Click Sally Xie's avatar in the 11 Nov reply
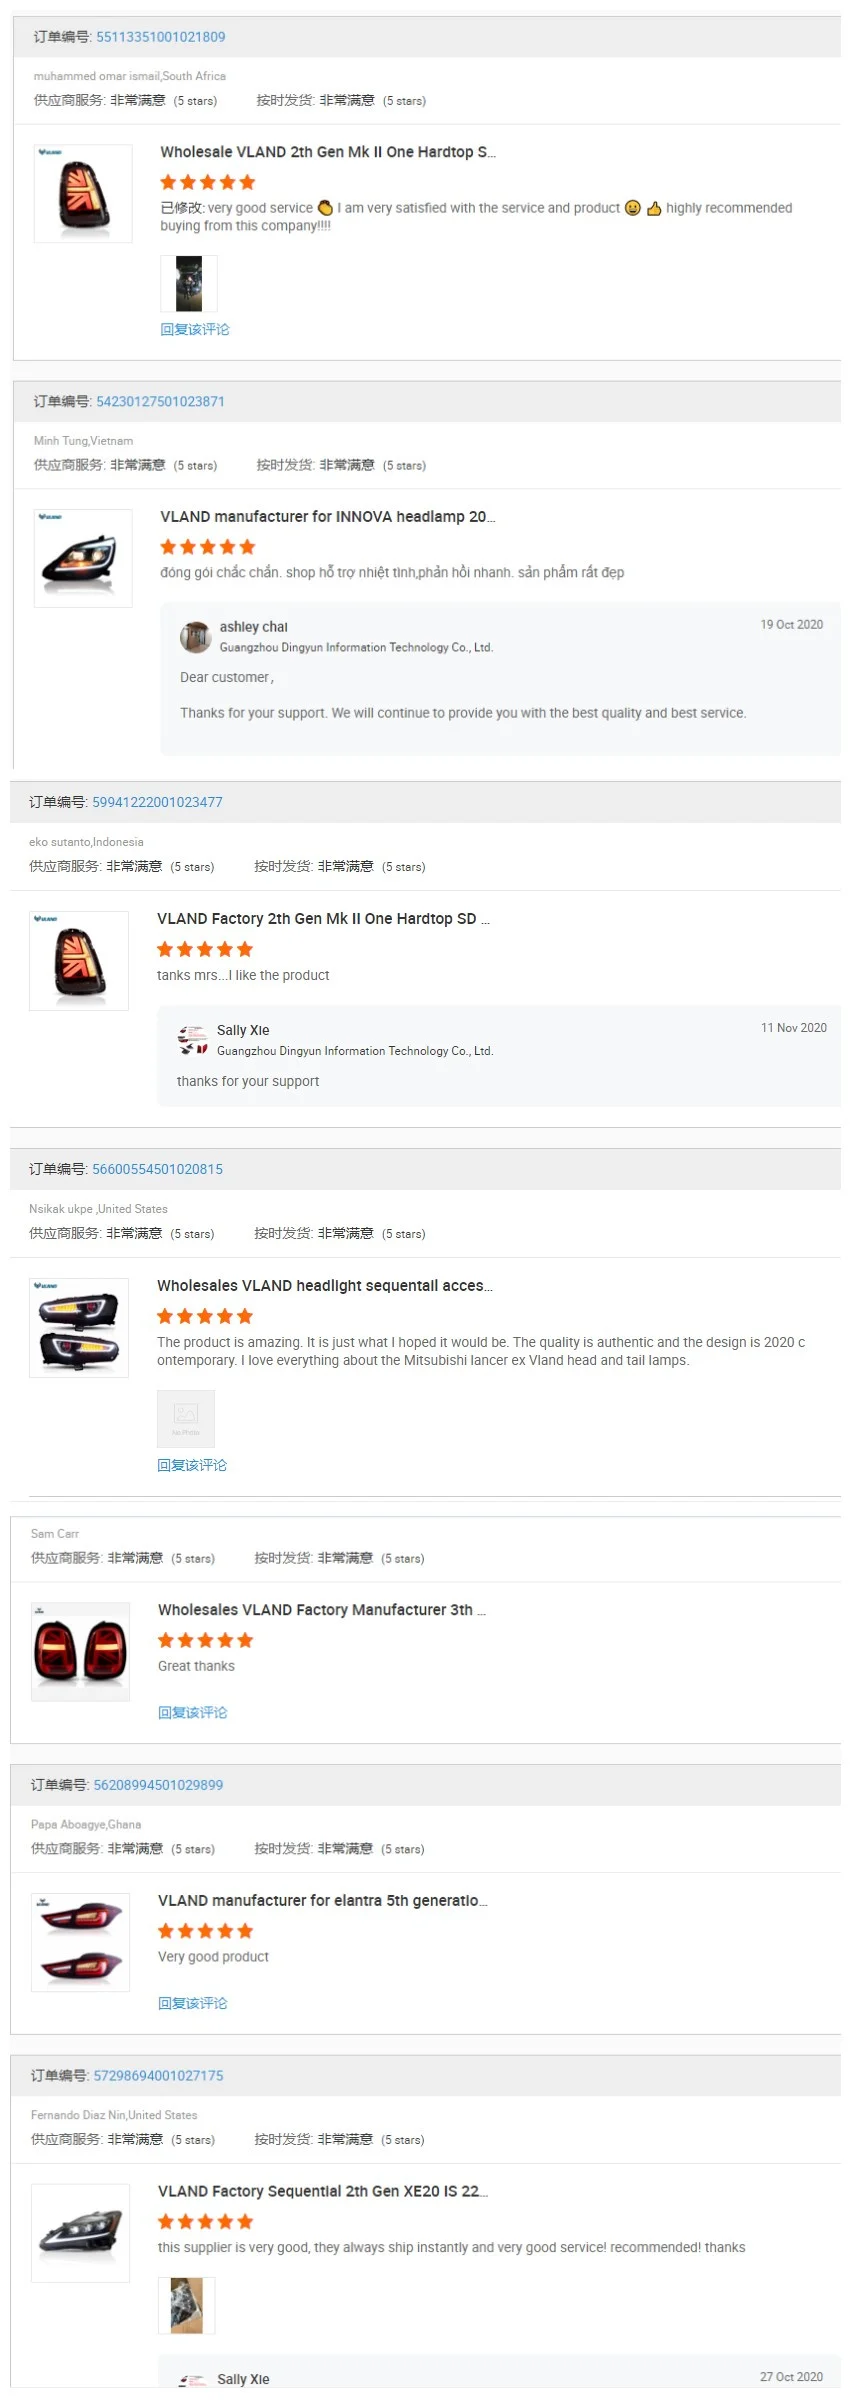The height and width of the screenshot is (2404, 851). [x=192, y=1041]
